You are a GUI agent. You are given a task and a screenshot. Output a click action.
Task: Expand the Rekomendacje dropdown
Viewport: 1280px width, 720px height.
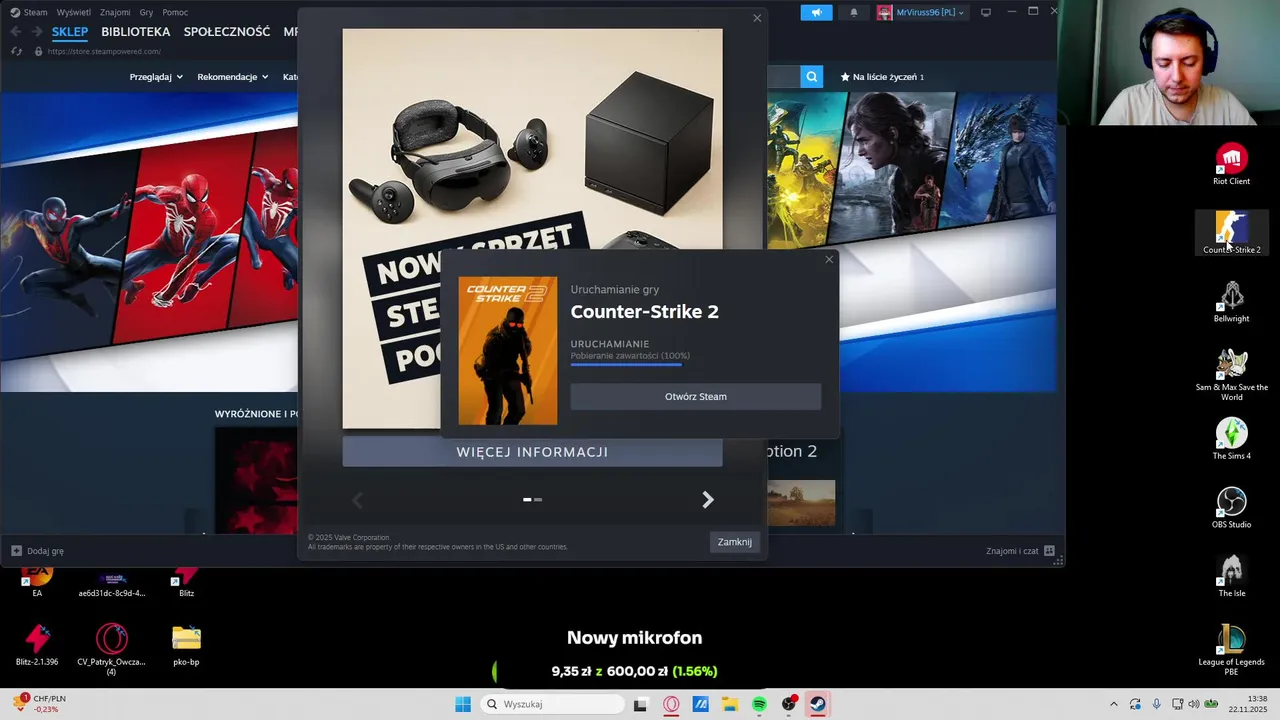[233, 77]
